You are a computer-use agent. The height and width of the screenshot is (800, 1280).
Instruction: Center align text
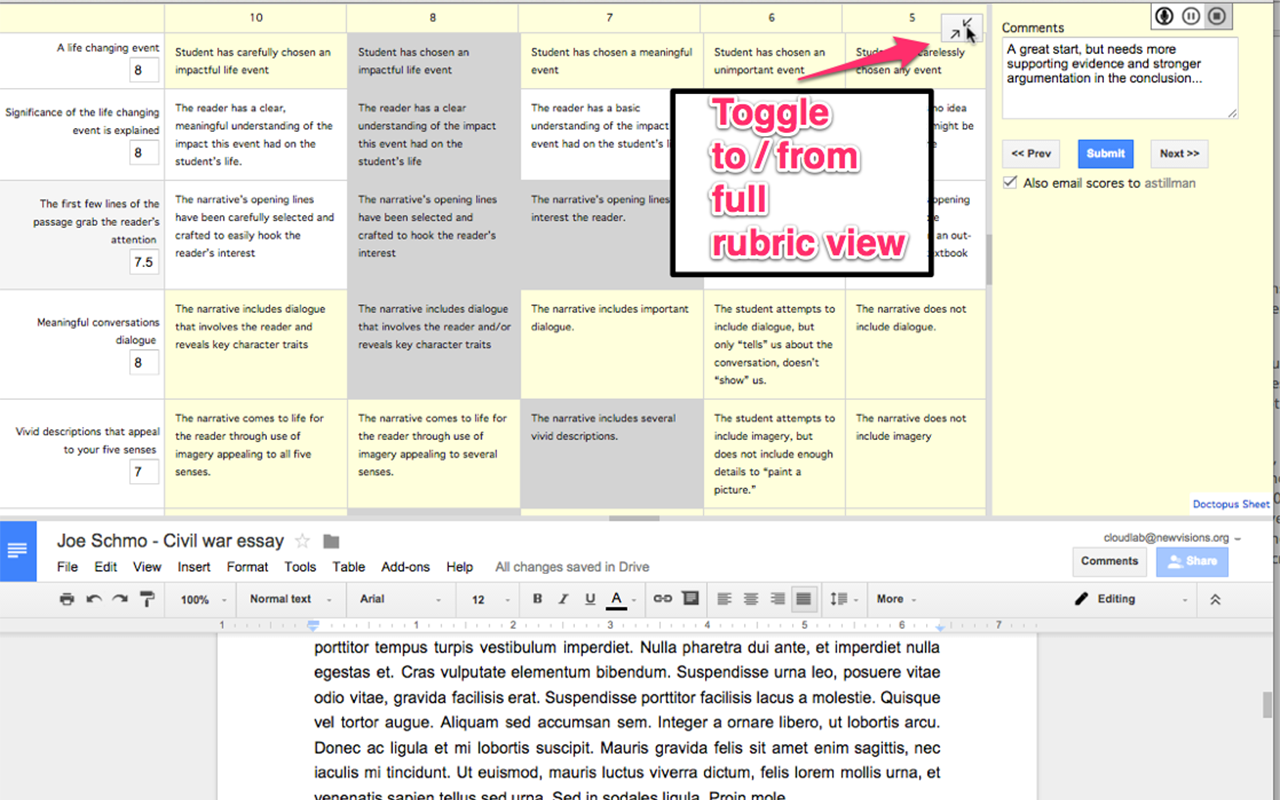751,599
